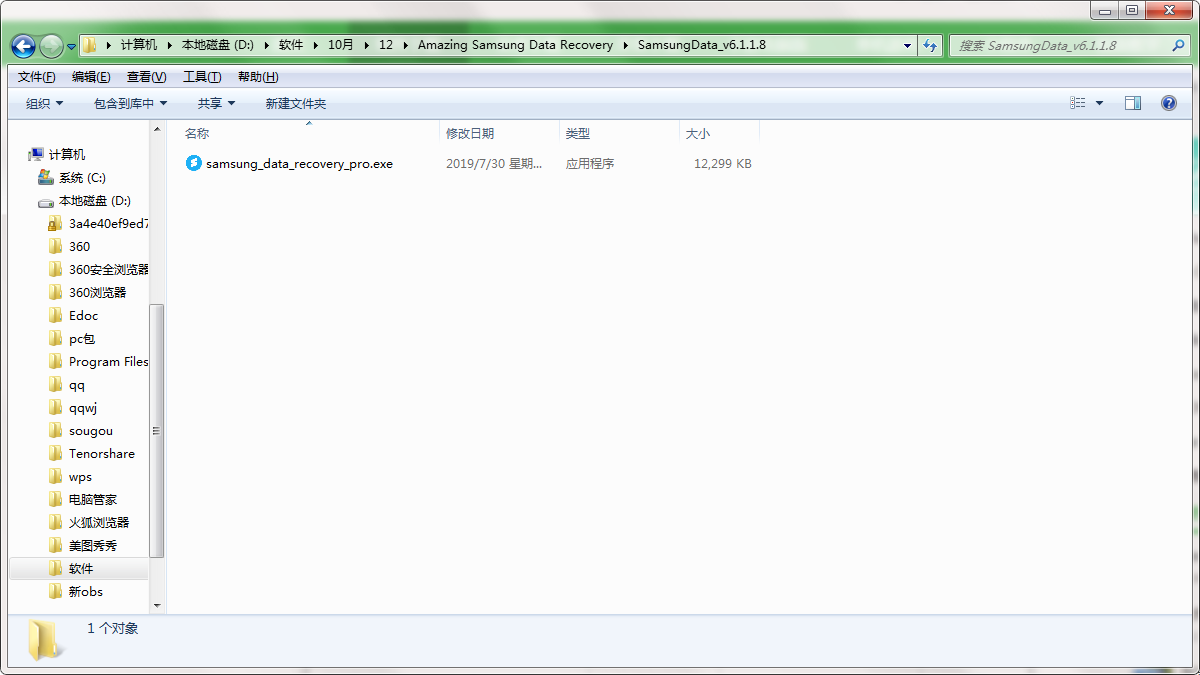This screenshot has width=1200, height=675.
Task: Expand arrow after 软件 breadcrumb
Action: click(315, 45)
